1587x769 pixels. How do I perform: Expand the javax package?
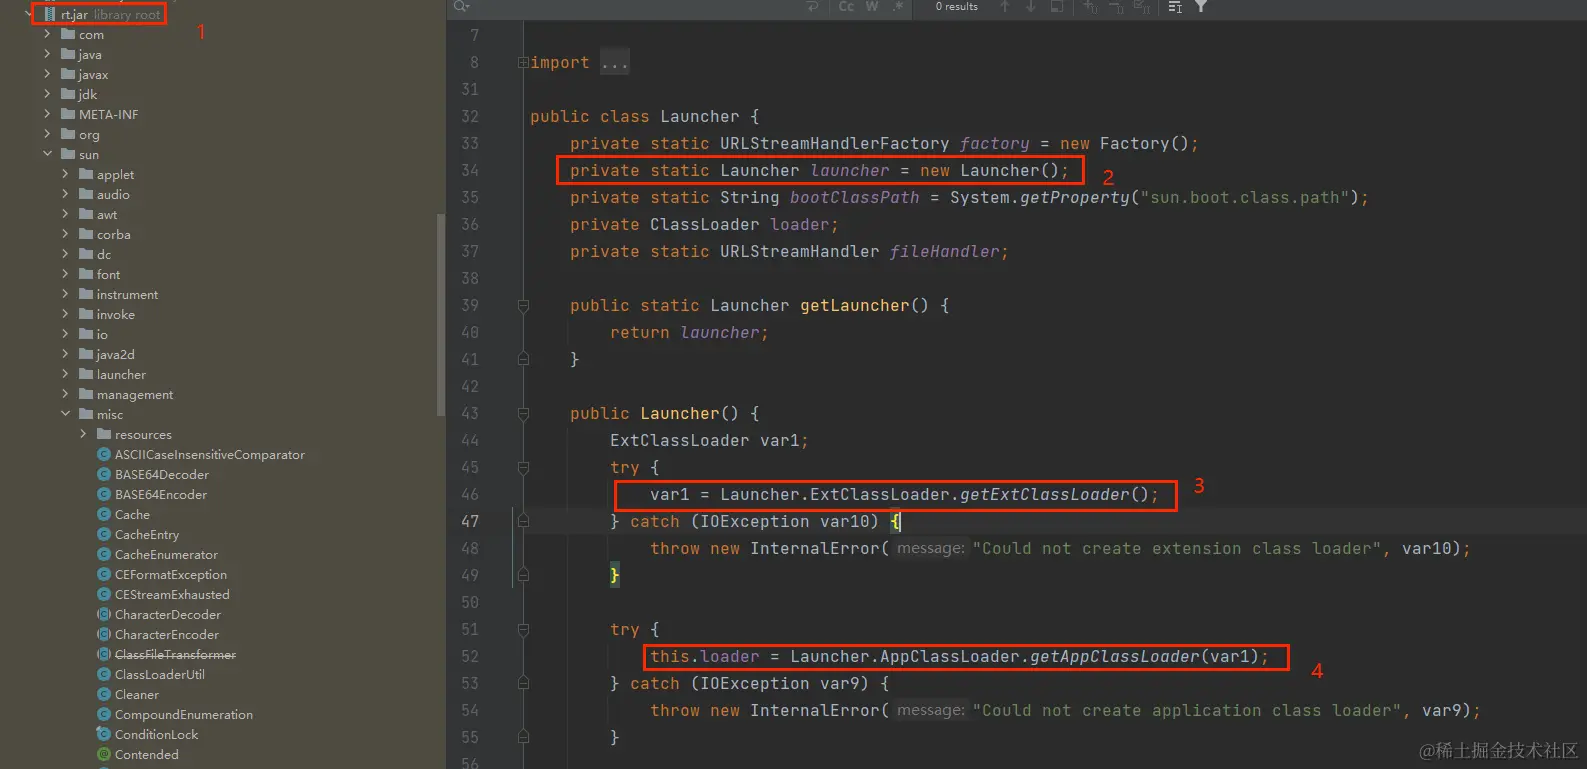coord(47,74)
